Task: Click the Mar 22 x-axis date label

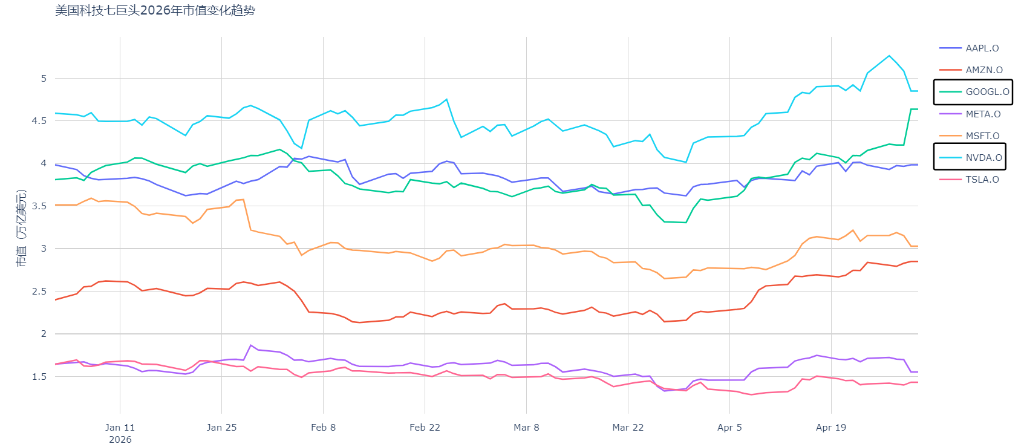Action: pos(628,428)
